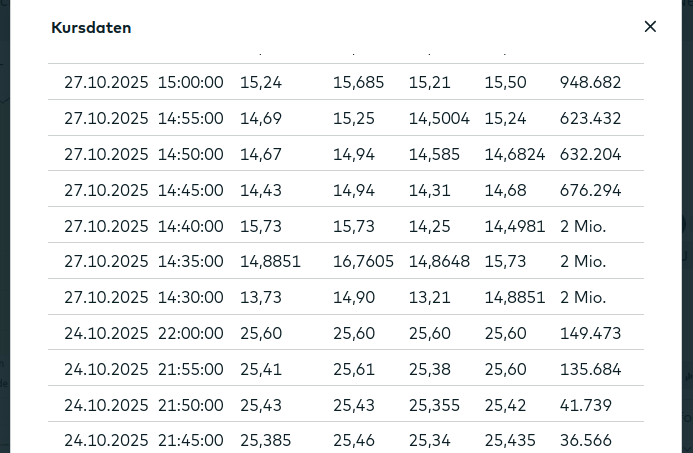Click the 14,6824 closing price cell

coord(515,154)
